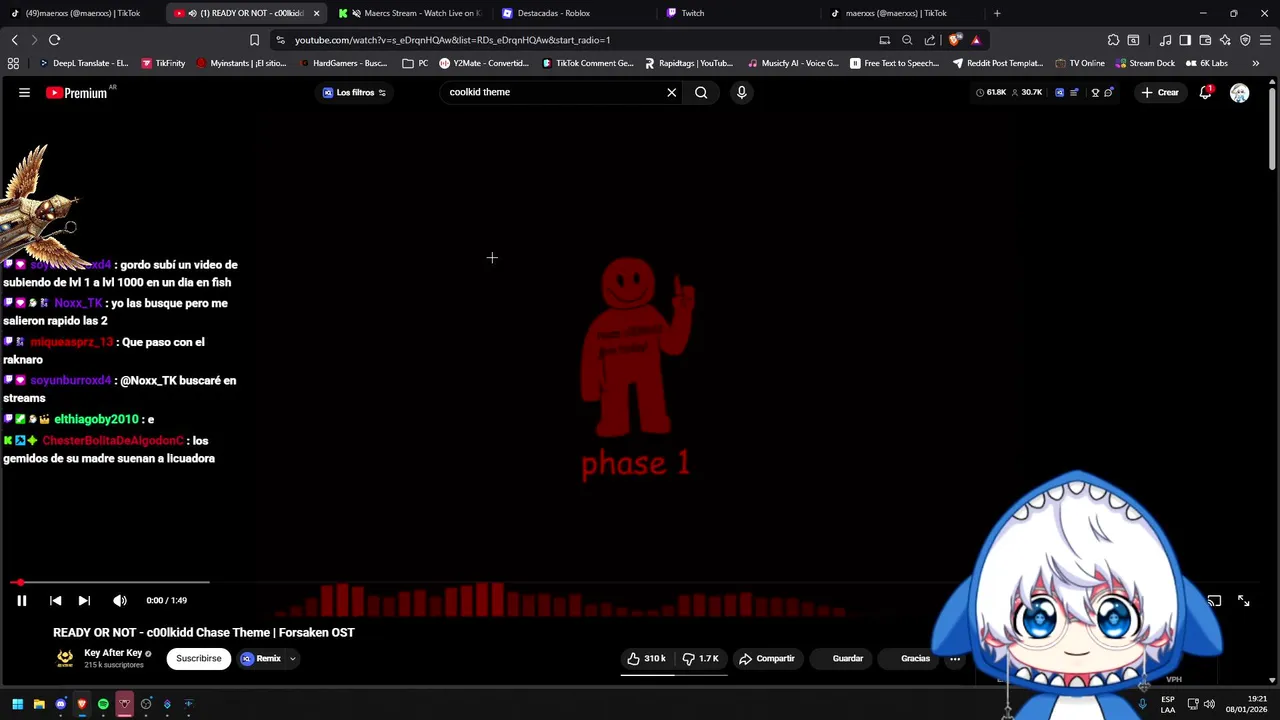Like the video (310 k thumbs up)
The image size is (1280, 720).
[647, 658]
